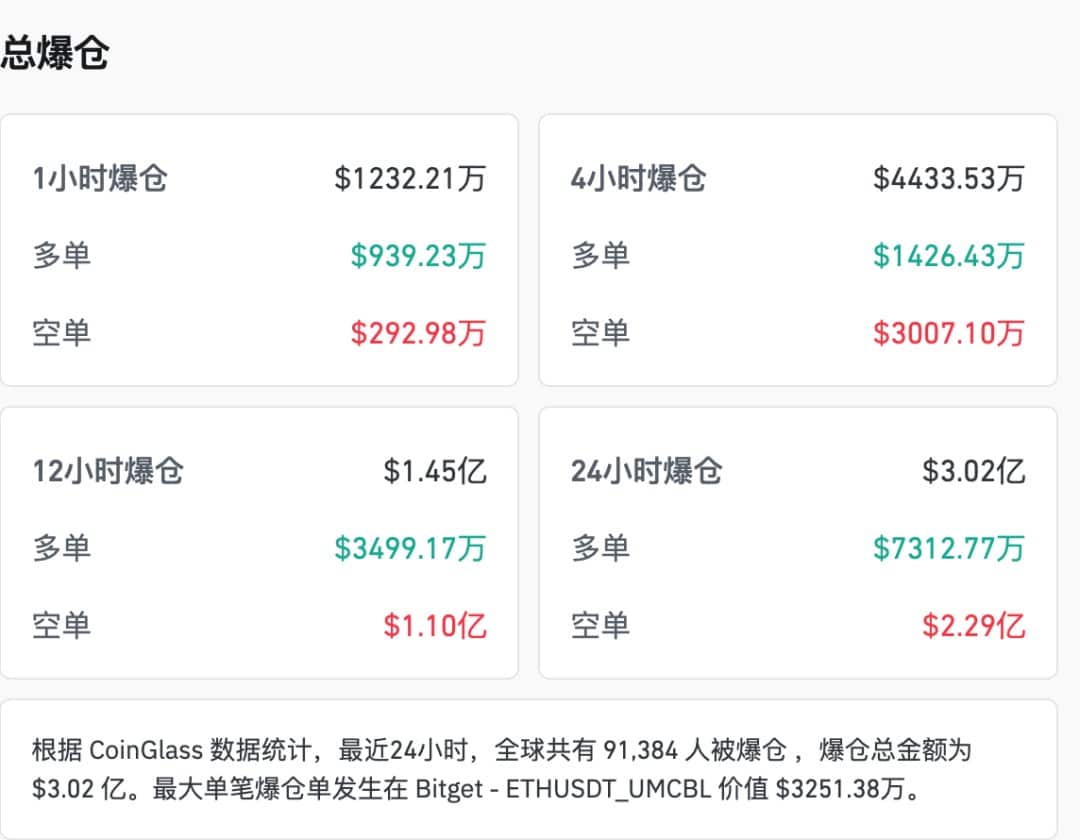Click the green long value $1426.43万
The width and height of the screenshot is (1080, 840).
tap(948, 256)
